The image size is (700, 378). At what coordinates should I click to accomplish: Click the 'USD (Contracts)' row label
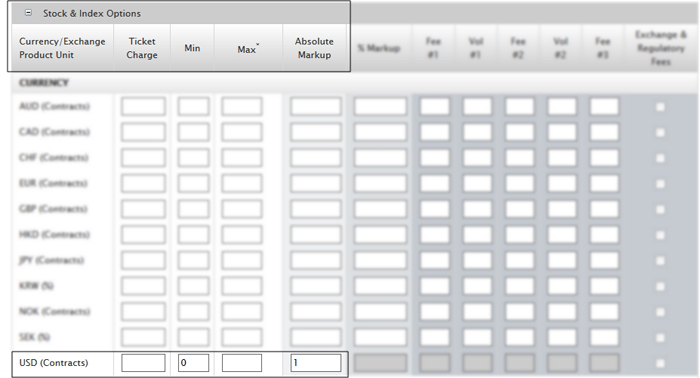(54, 363)
